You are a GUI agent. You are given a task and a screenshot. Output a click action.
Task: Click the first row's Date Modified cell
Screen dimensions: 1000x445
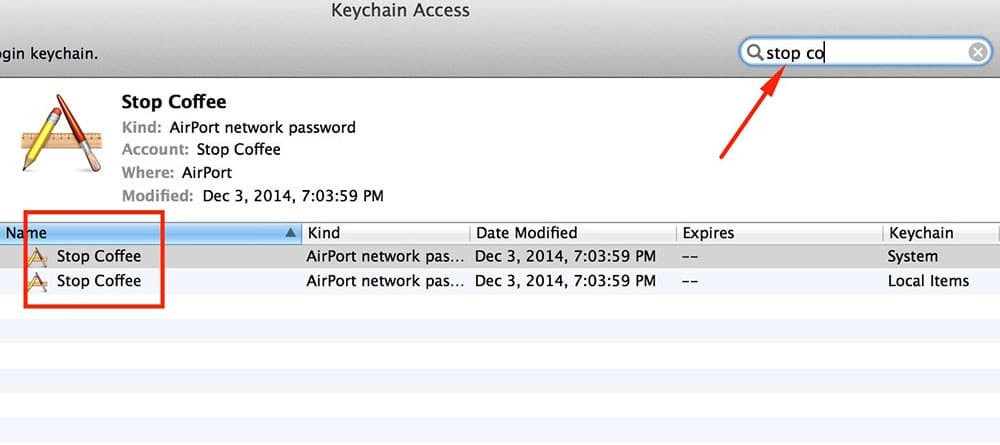(565, 256)
